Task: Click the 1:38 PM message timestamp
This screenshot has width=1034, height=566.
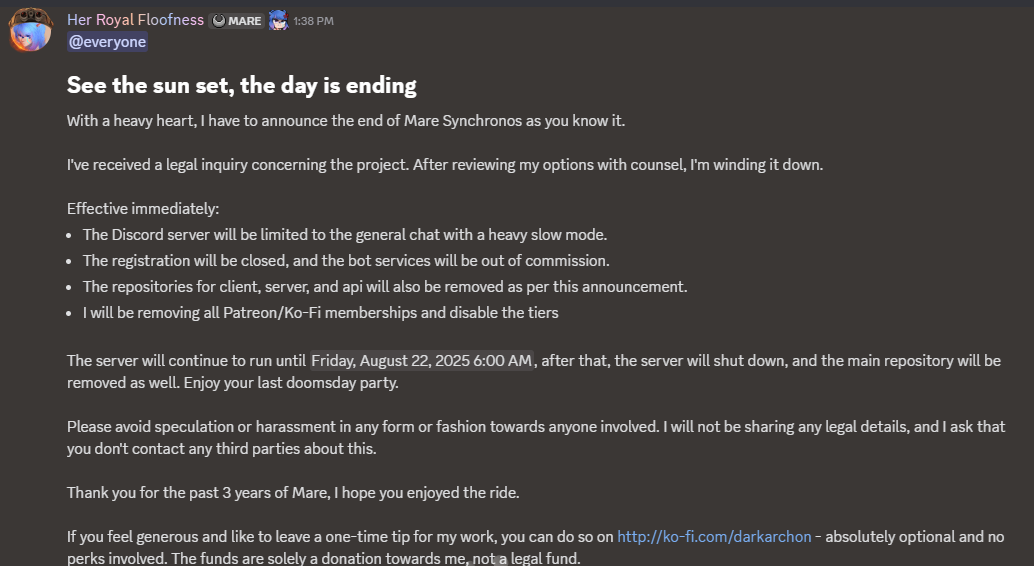Action: coord(314,21)
